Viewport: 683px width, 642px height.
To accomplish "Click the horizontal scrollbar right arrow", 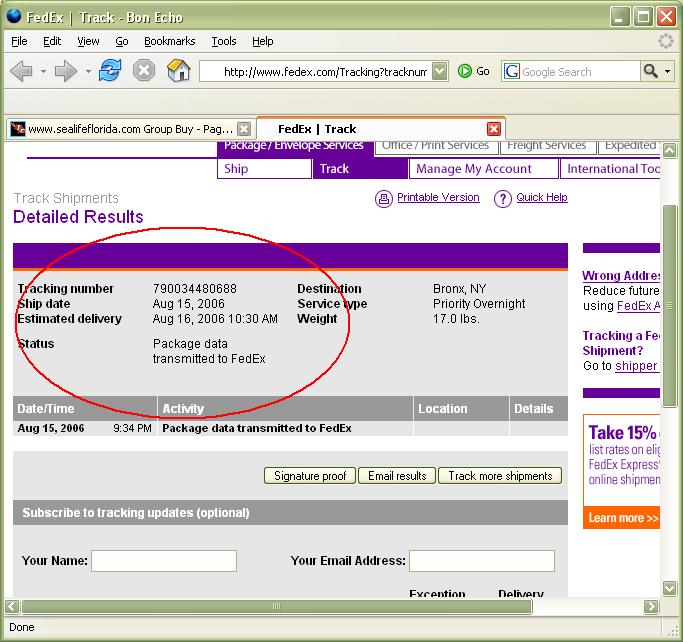I will tap(651, 606).
